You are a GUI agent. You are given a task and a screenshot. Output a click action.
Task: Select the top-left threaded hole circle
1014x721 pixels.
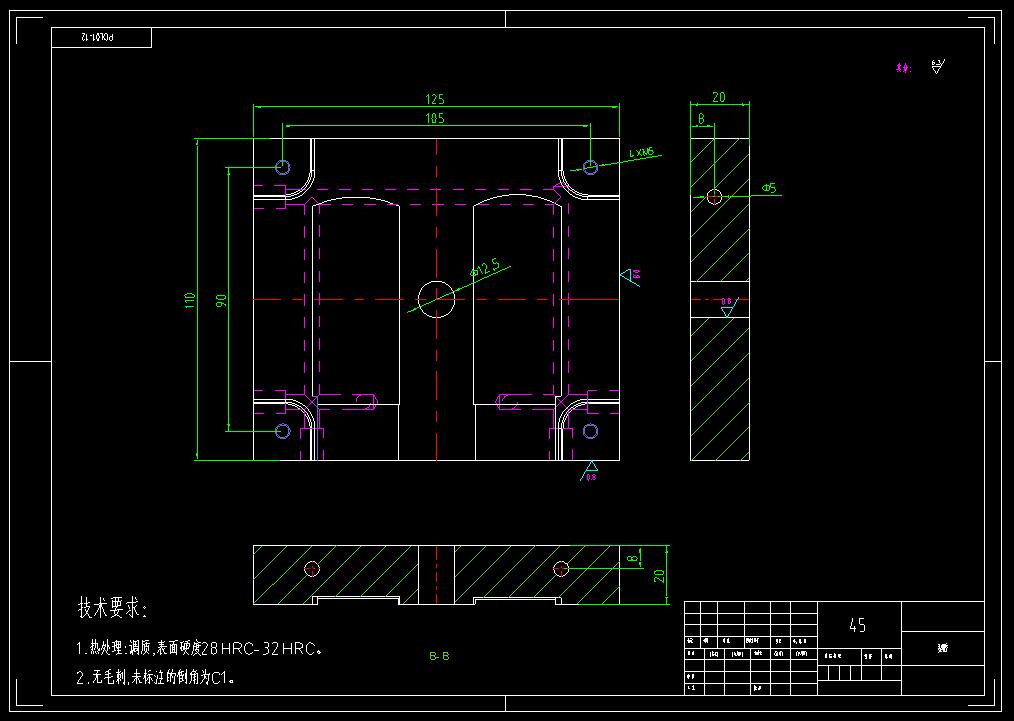tap(283, 167)
